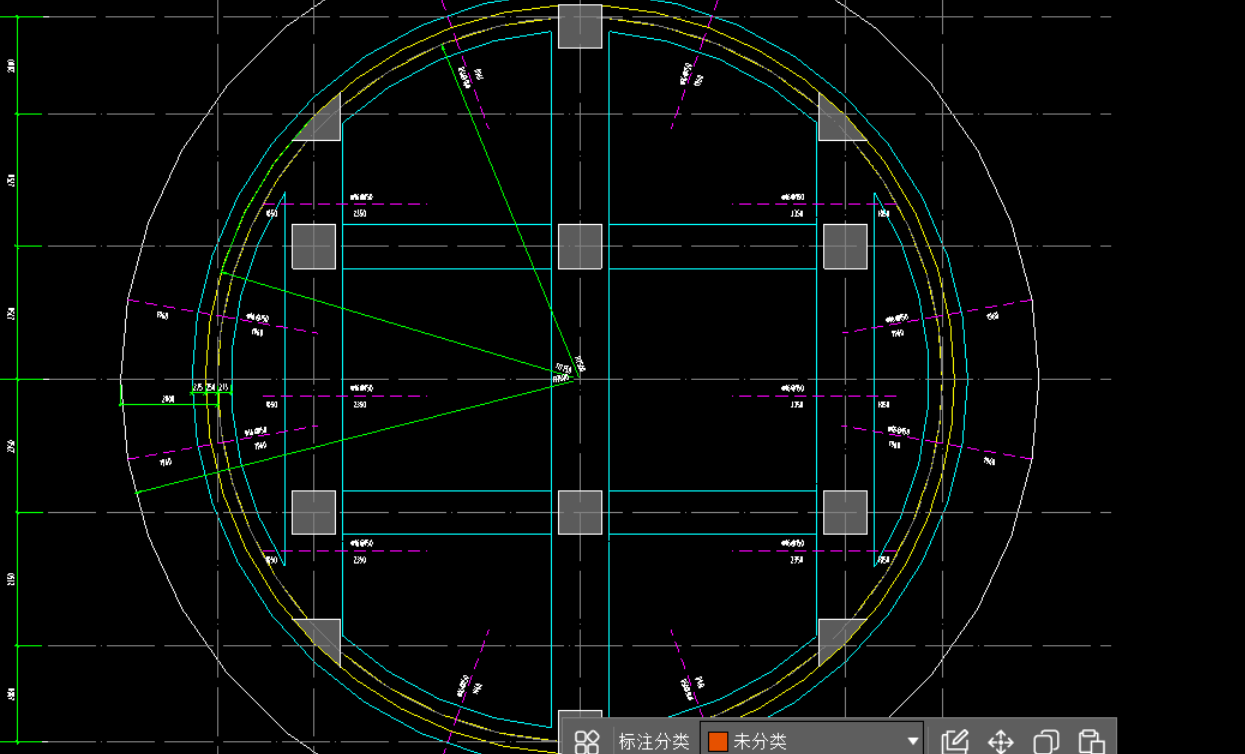
Task: Click the paste (clipboard) icon
Action: tap(1091, 741)
